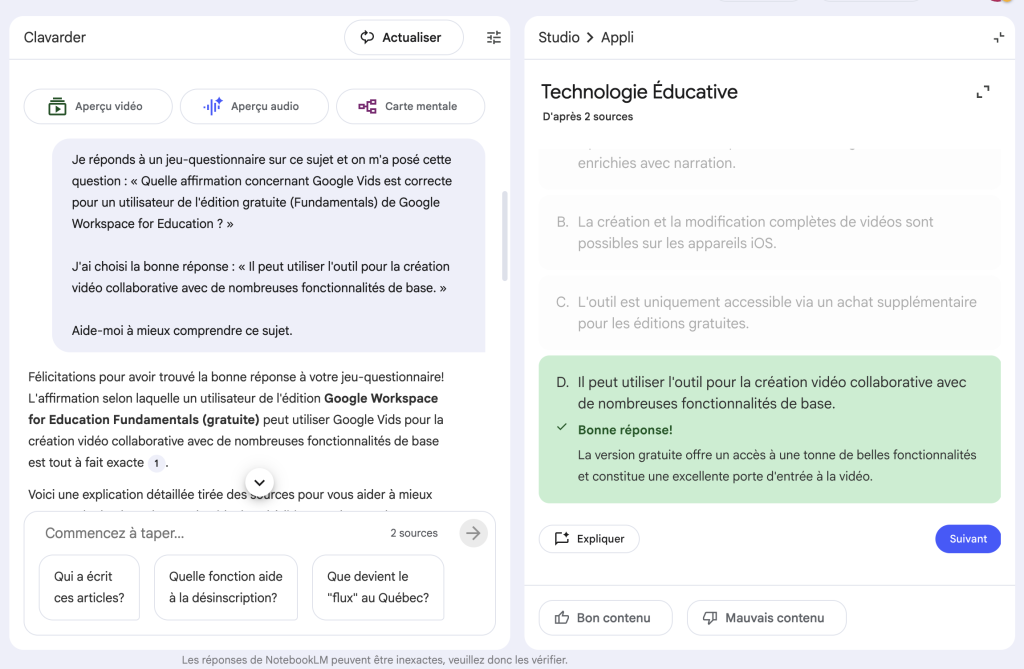1024x669 pixels.
Task: Collapse the Studio panel icon
Action: (x=998, y=38)
